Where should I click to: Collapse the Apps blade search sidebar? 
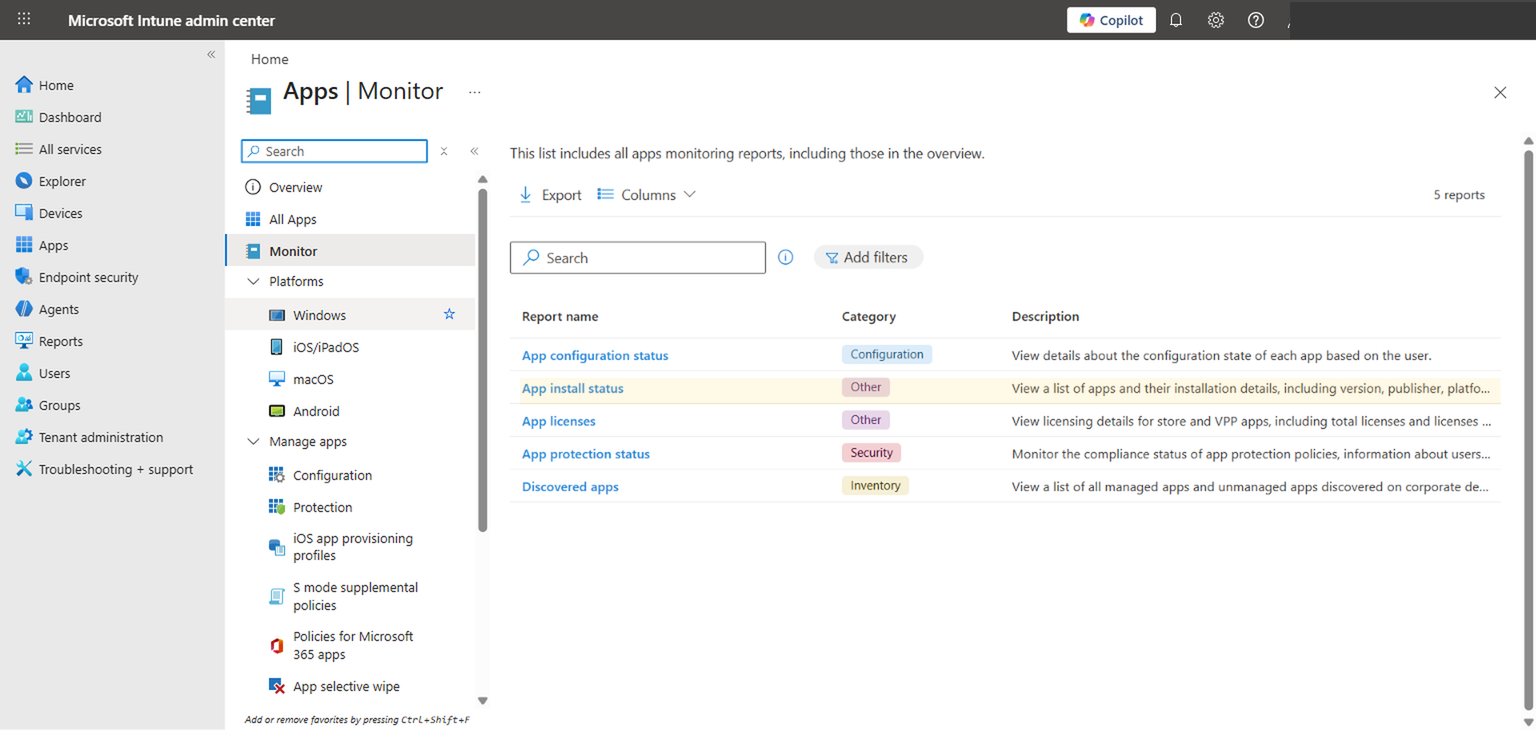475,150
